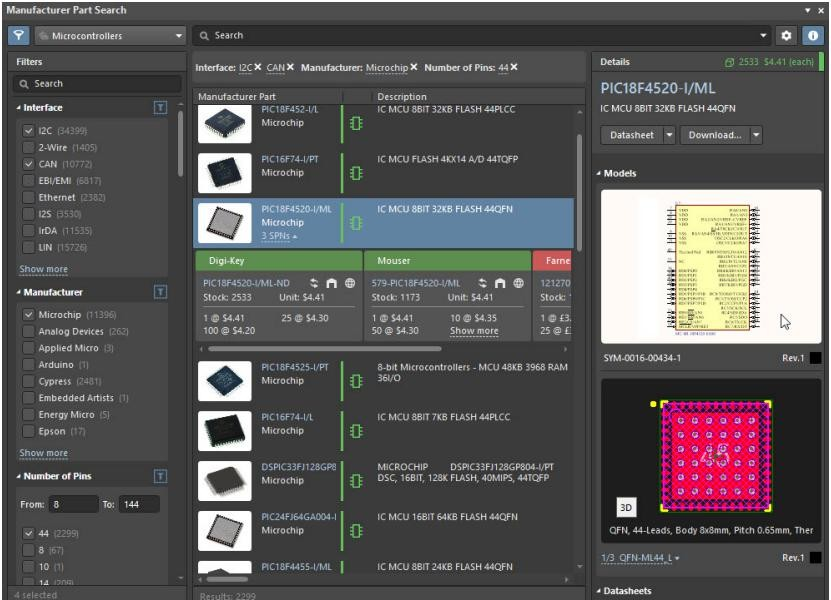Click the 3D view button on footprint
831x600 pixels.
pyautogui.click(x=626, y=507)
